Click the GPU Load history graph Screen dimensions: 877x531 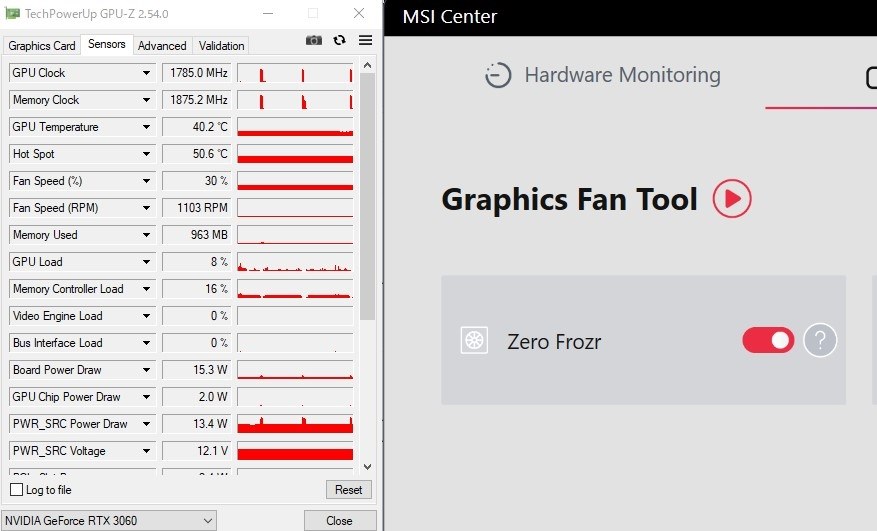pos(295,262)
